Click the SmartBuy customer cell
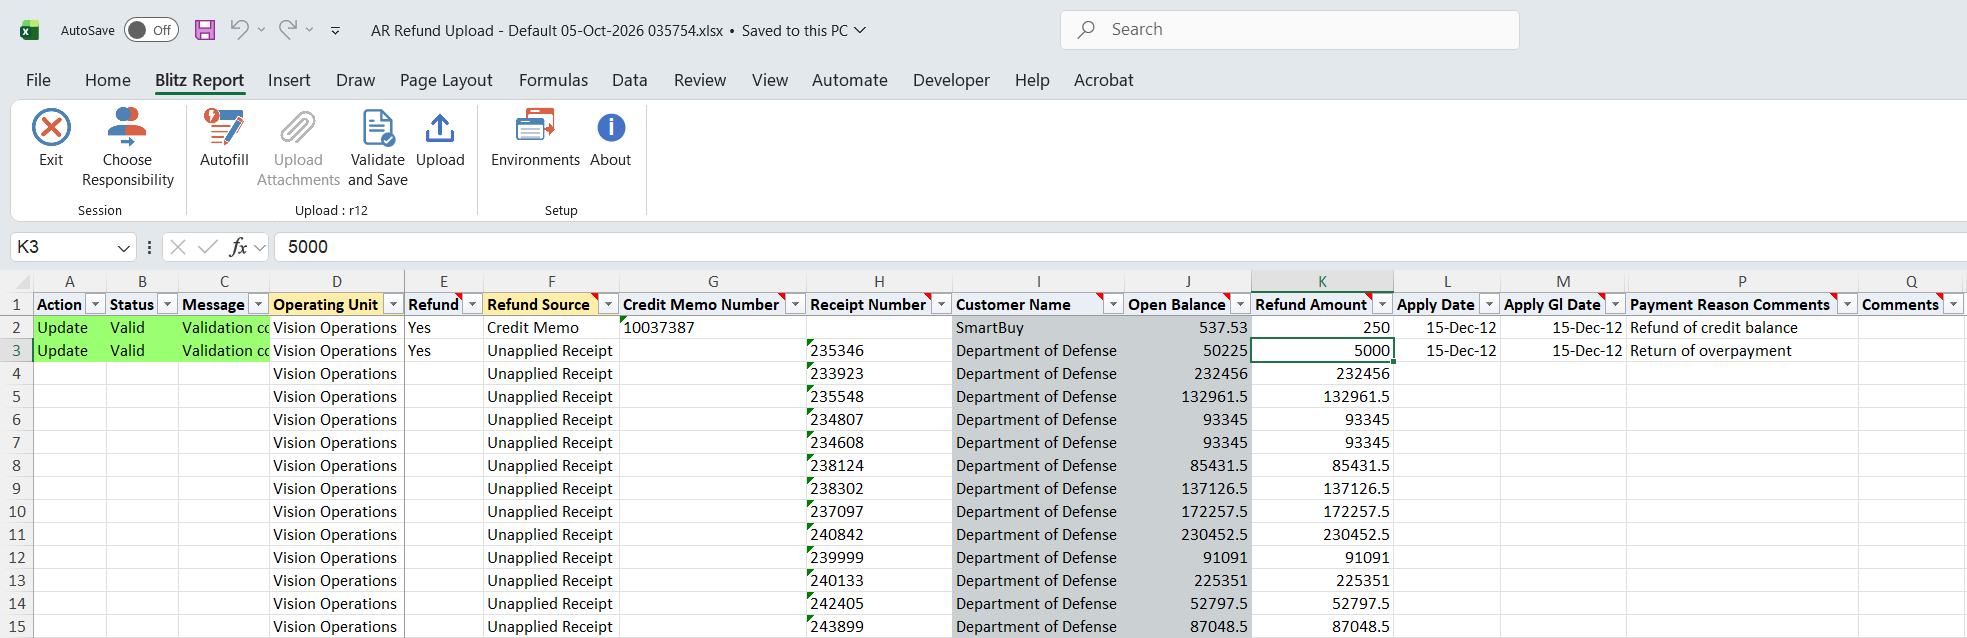Image resolution: width=1967 pixels, height=638 pixels. tap(1038, 327)
